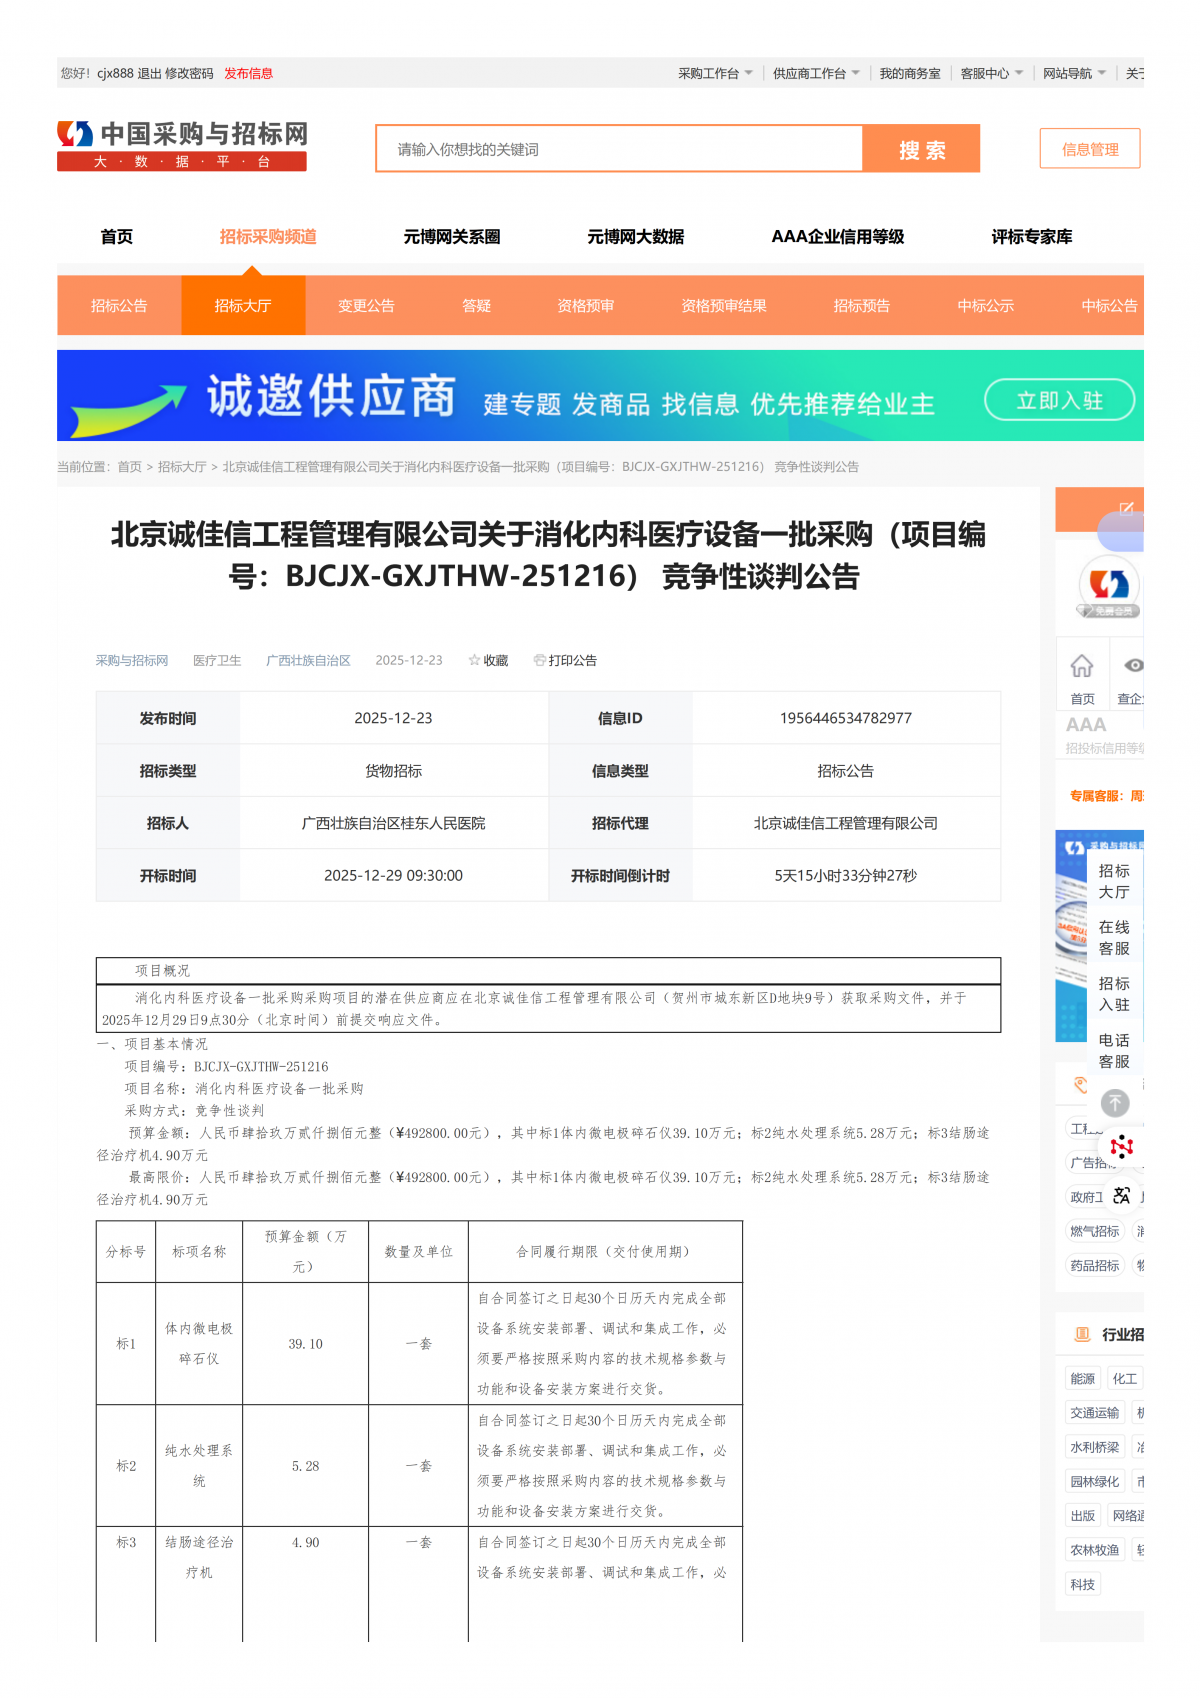Click the 信息管理 button
The image size is (1200, 1698).
(1089, 149)
